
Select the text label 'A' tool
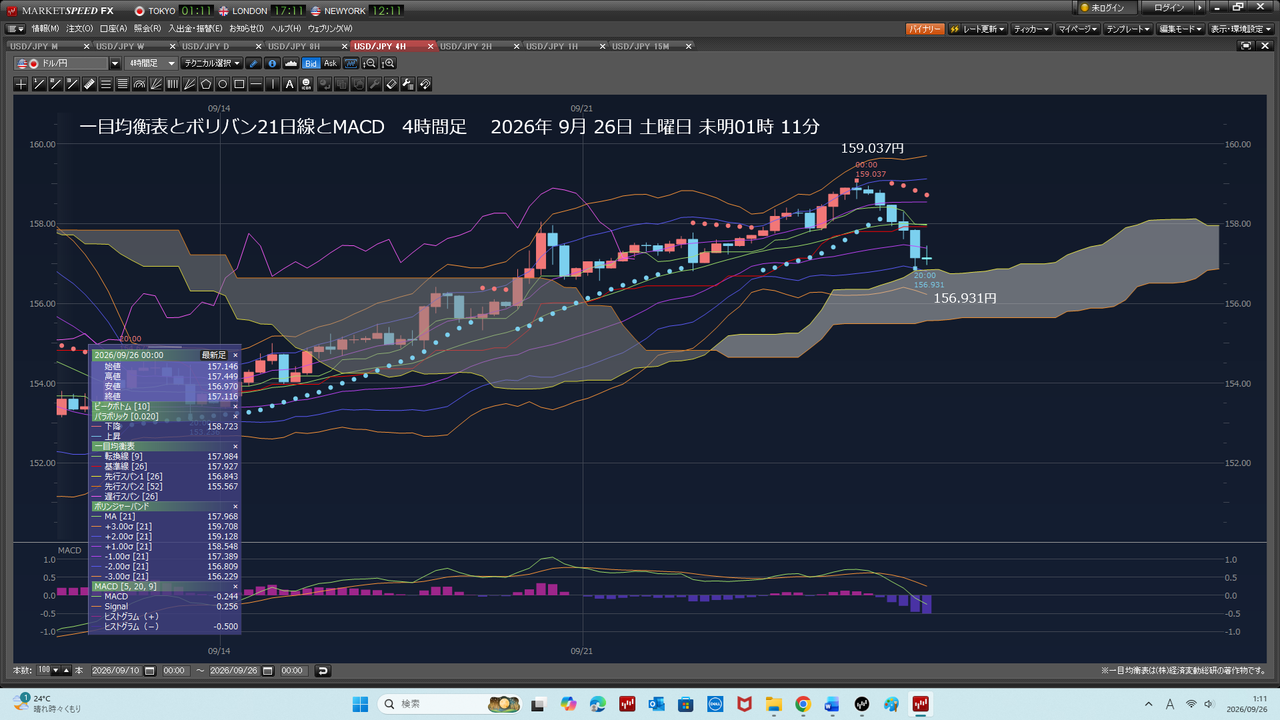click(x=291, y=84)
